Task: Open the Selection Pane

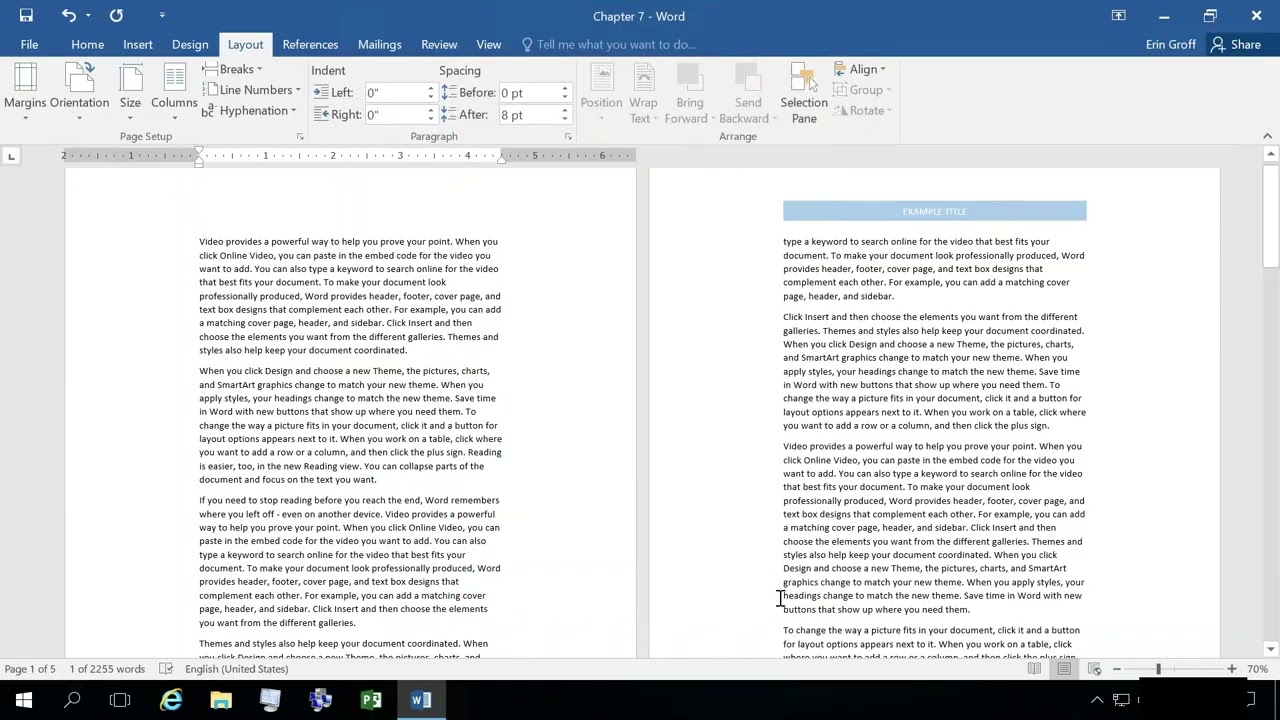Action: [804, 92]
